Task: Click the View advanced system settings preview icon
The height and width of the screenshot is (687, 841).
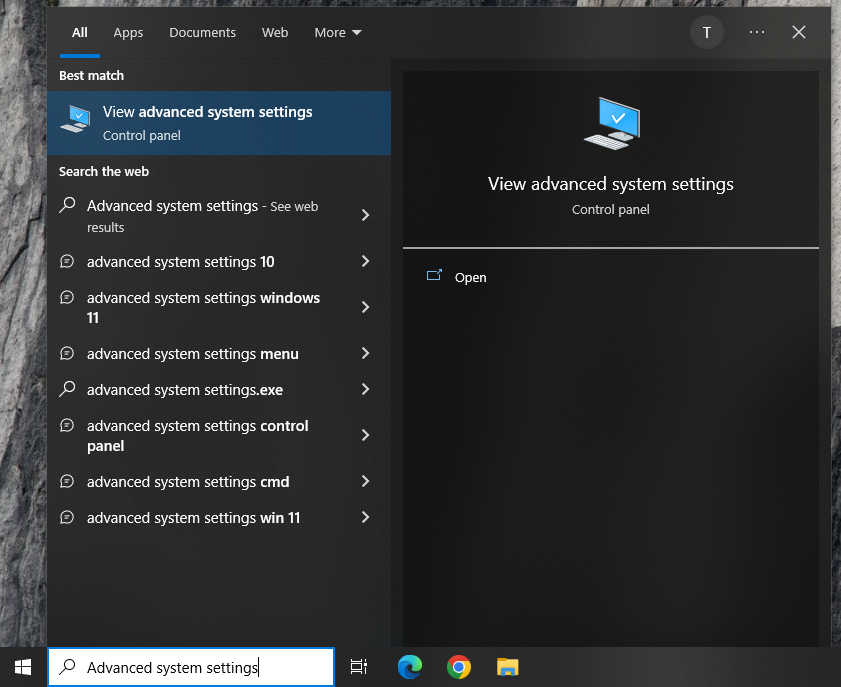Action: [x=611, y=122]
